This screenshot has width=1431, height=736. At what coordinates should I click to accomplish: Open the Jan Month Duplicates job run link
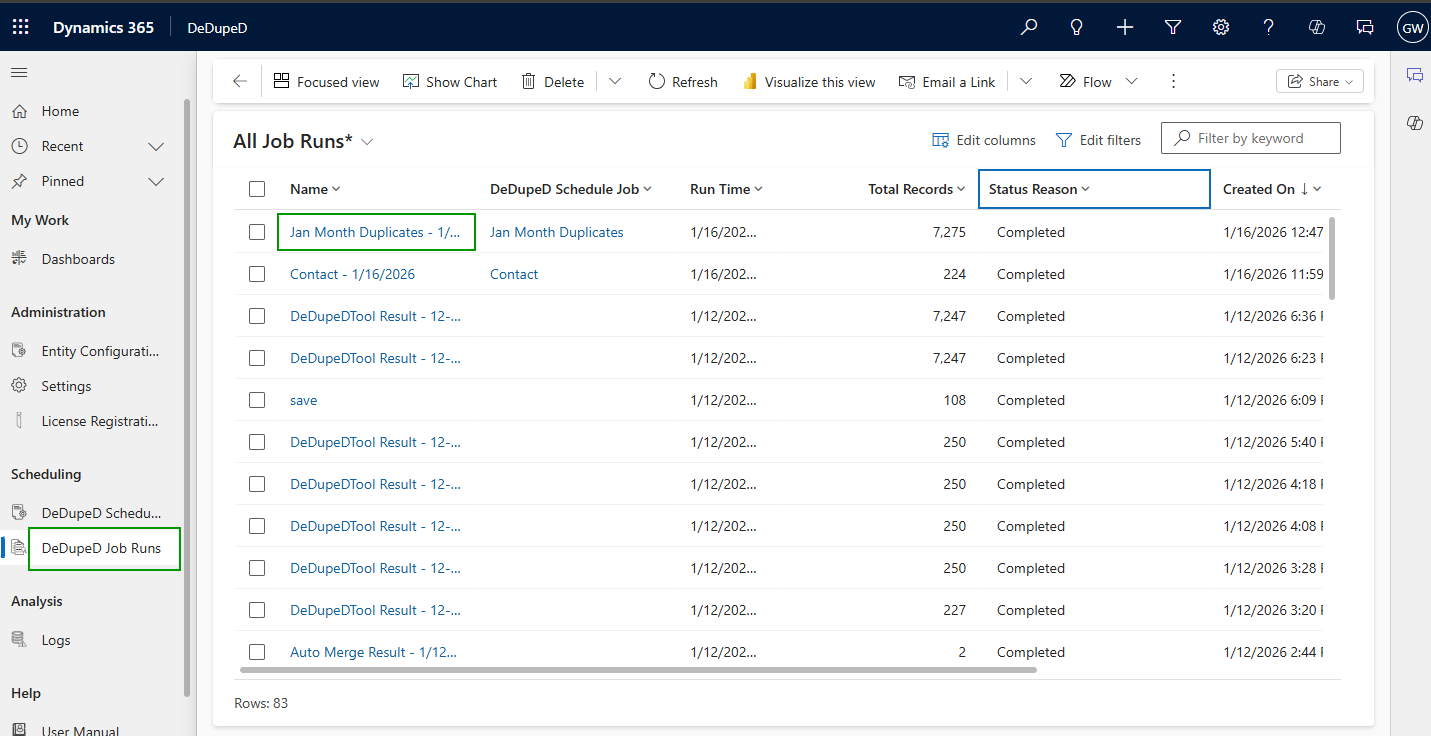point(375,232)
